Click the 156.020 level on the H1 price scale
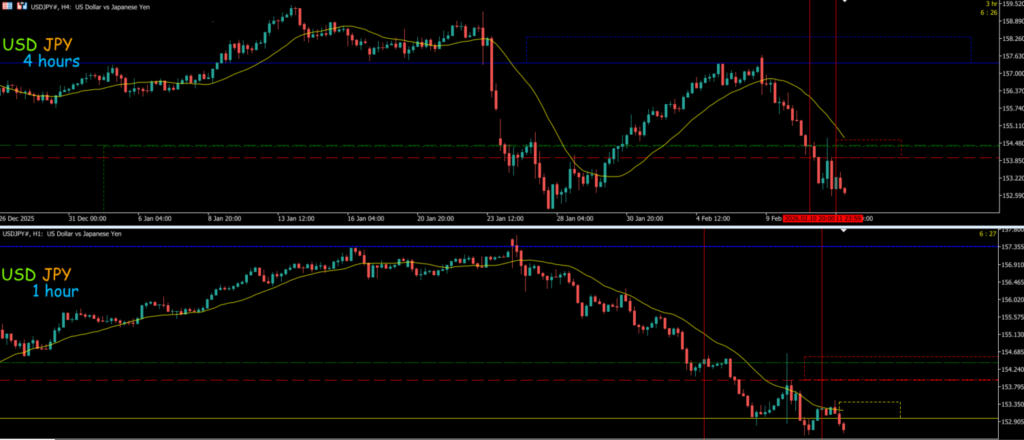This screenshot has width=1024, height=440. [1010, 300]
